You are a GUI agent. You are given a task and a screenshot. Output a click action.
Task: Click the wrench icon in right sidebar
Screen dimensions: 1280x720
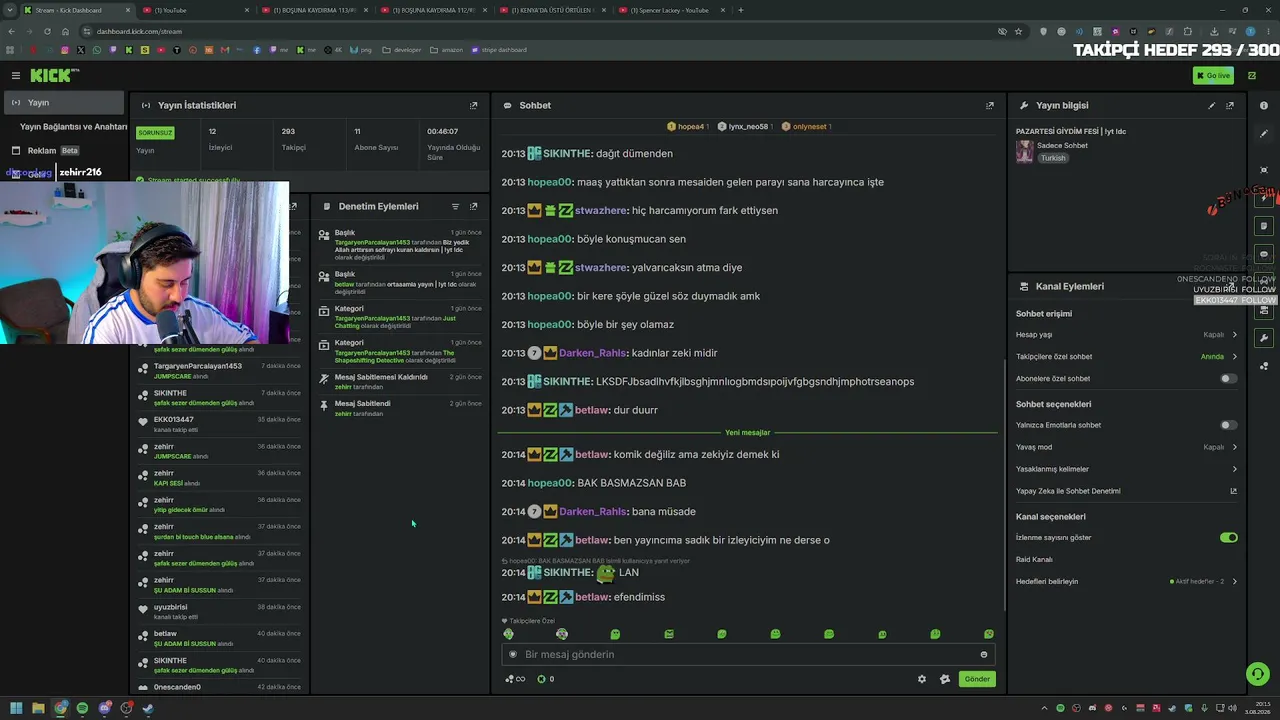click(1264, 338)
